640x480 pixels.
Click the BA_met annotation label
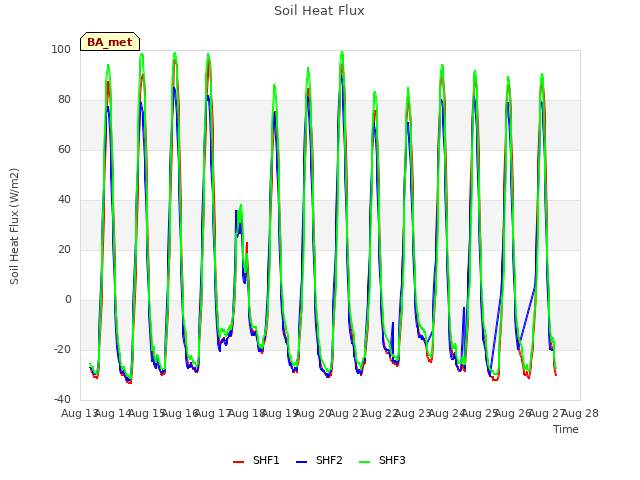110,42
